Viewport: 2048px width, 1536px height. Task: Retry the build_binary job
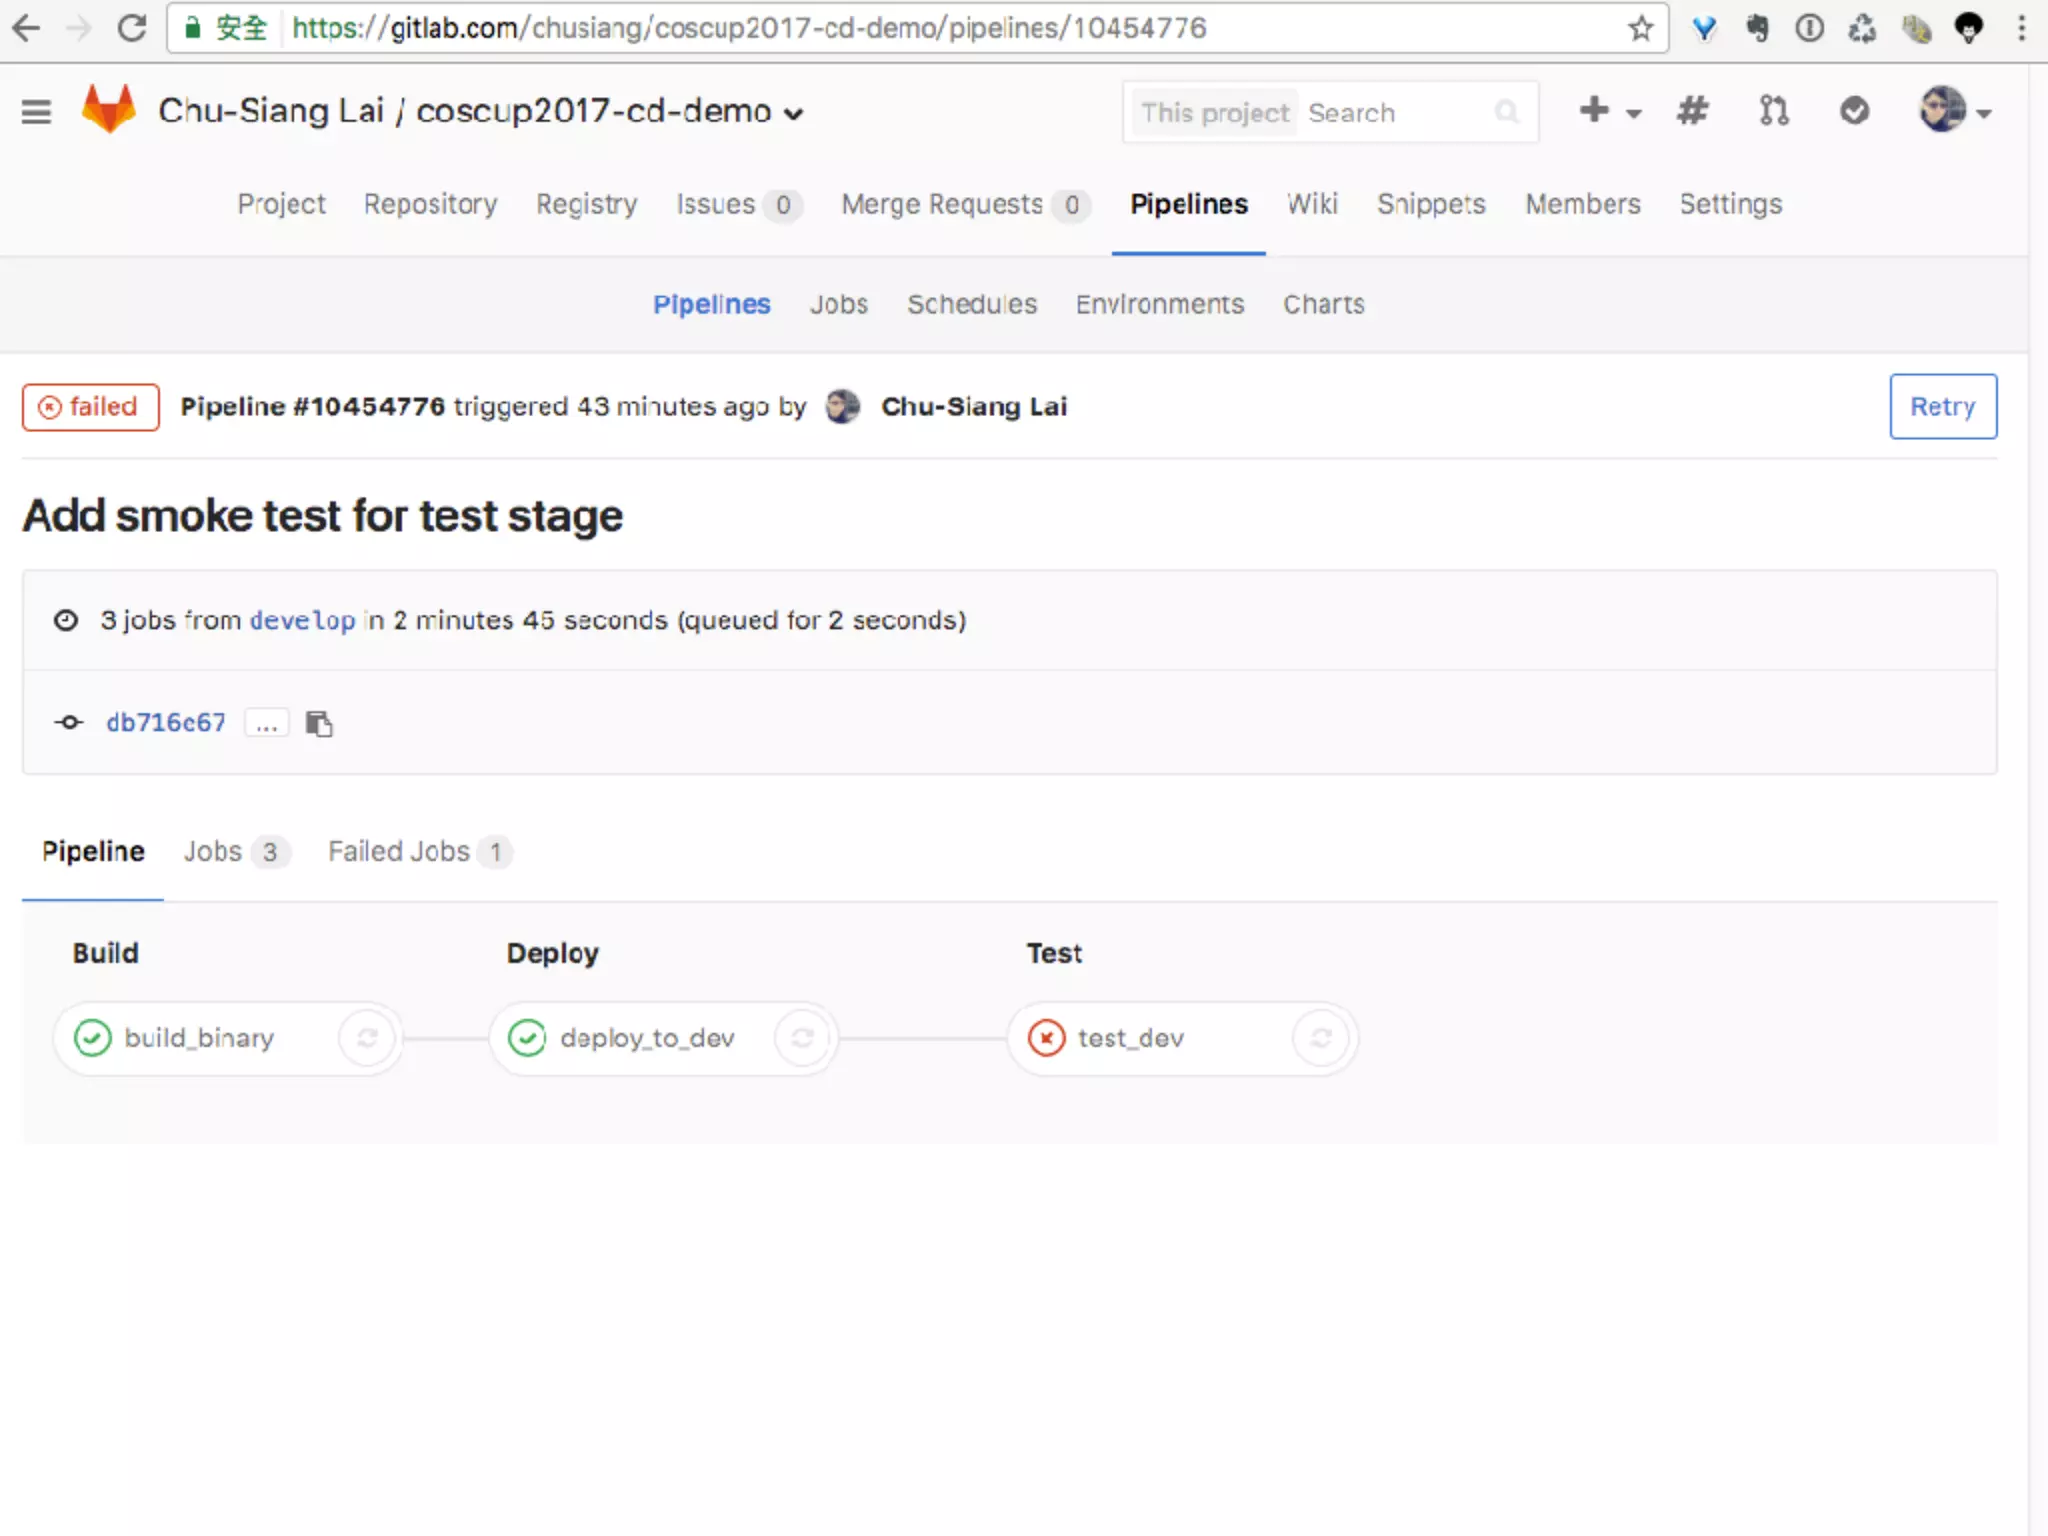(367, 1038)
